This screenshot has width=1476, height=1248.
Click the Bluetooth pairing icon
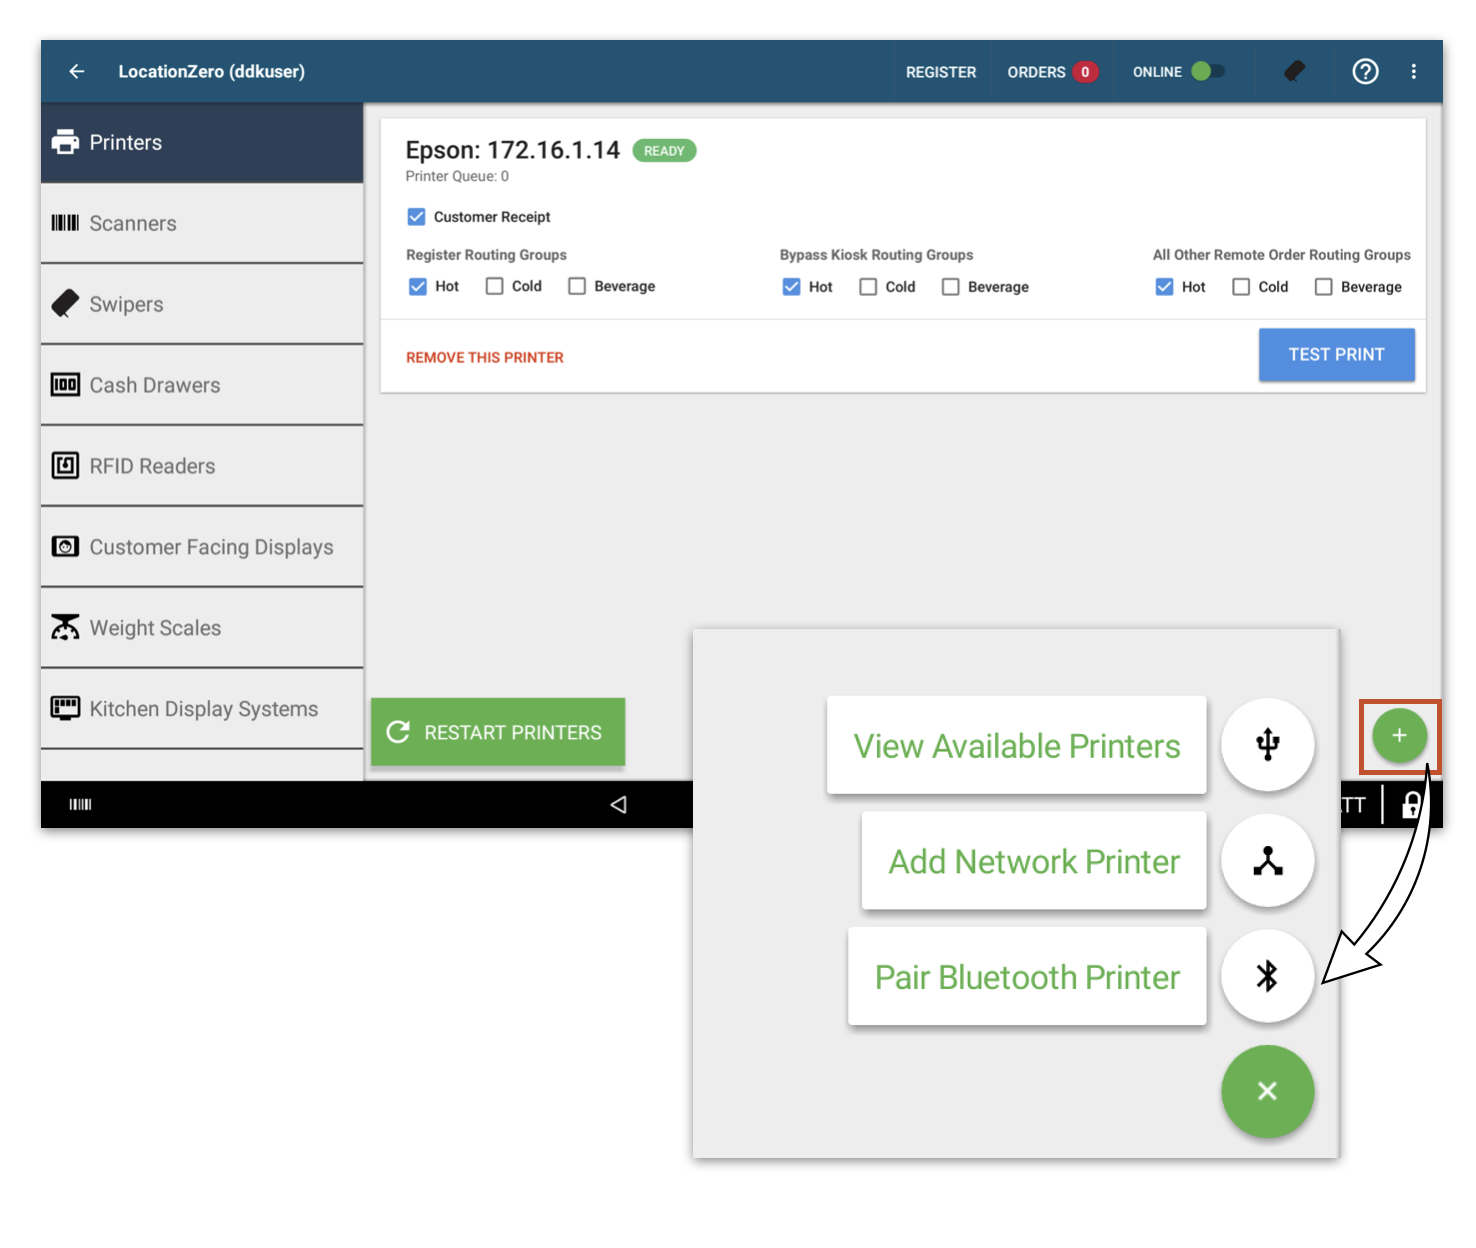pos(1267,976)
